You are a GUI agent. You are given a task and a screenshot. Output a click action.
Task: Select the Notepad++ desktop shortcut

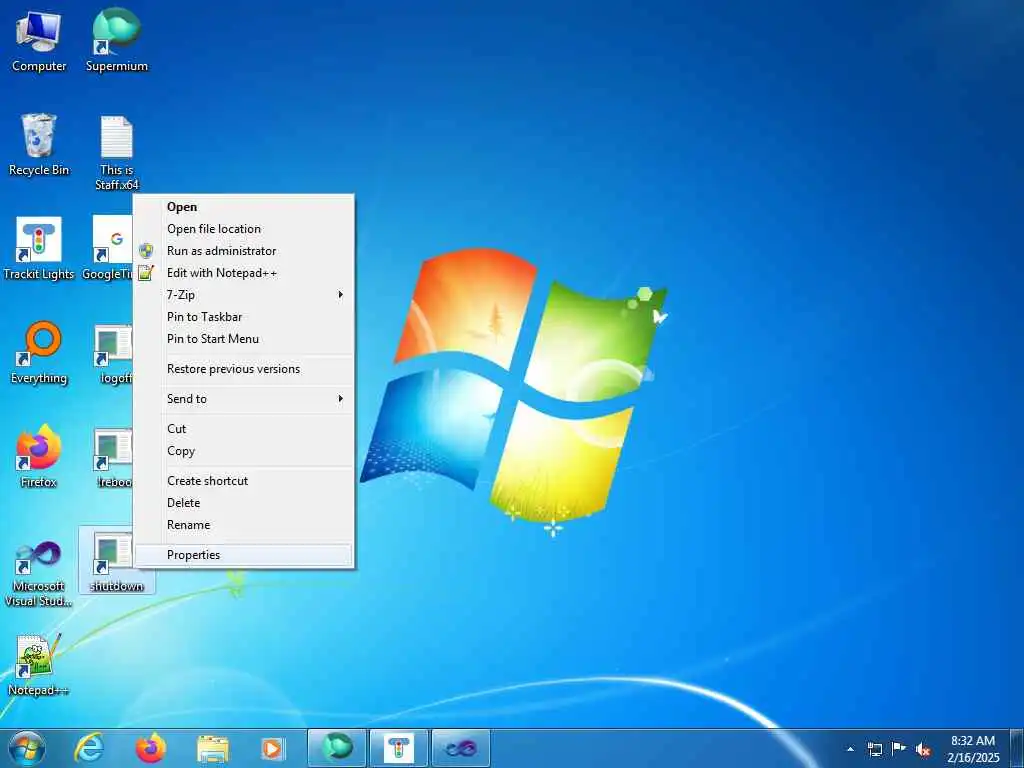[39, 664]
